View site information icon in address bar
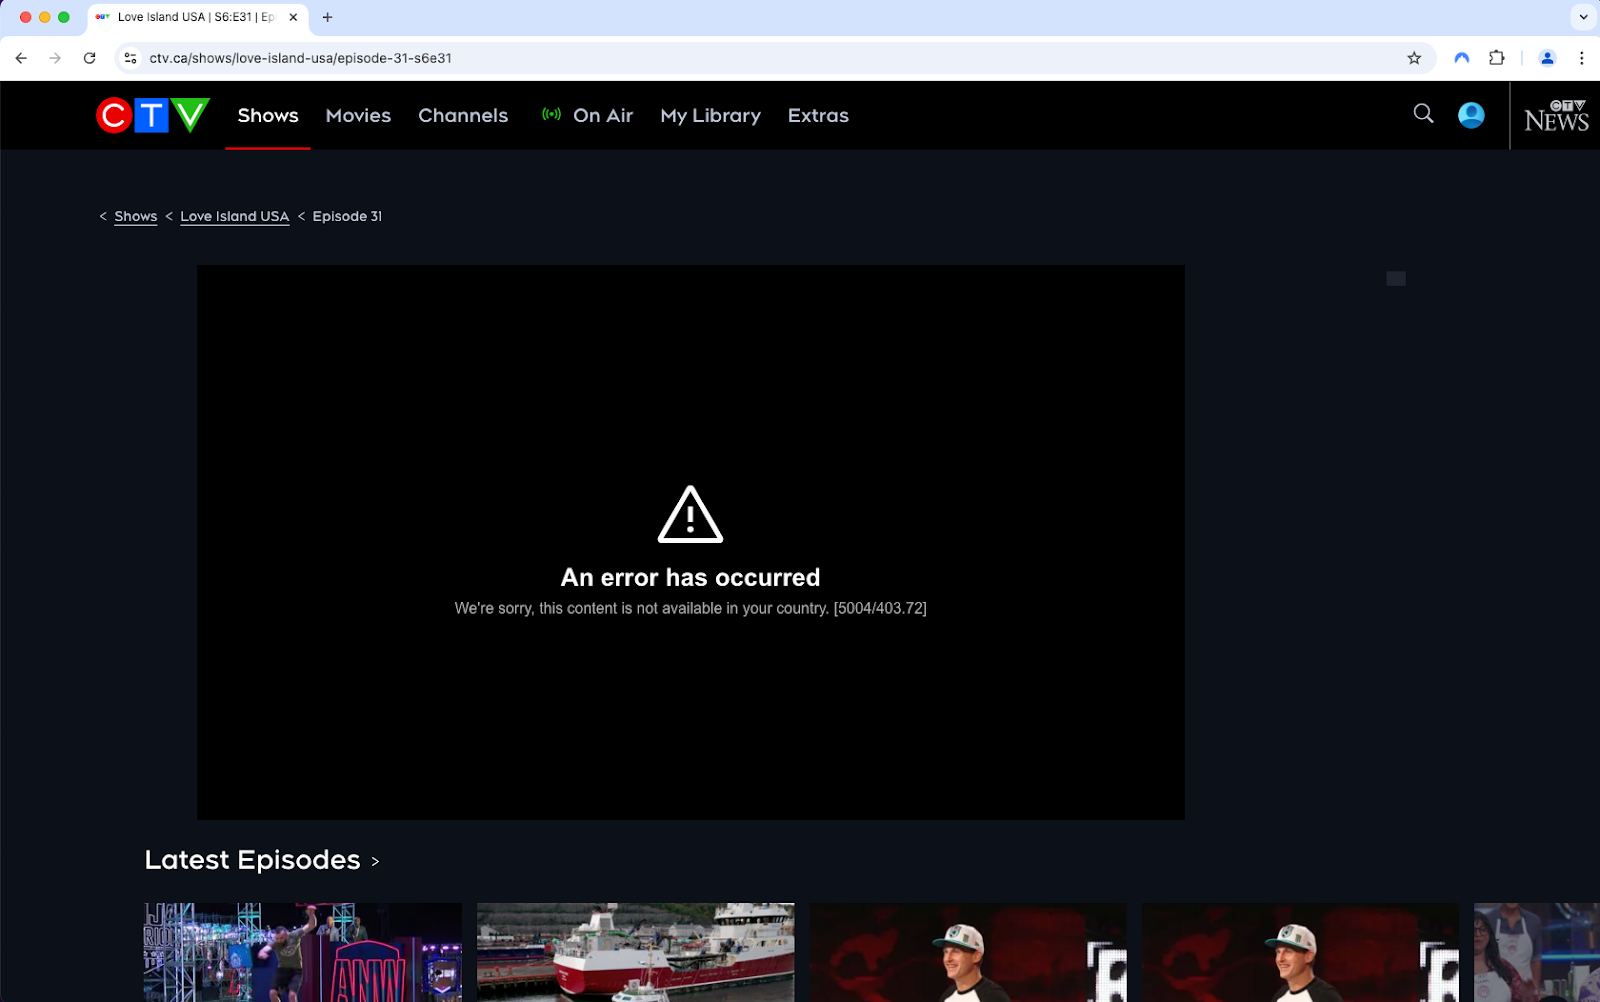The image size is (1600, 1002). pos(130,58)
